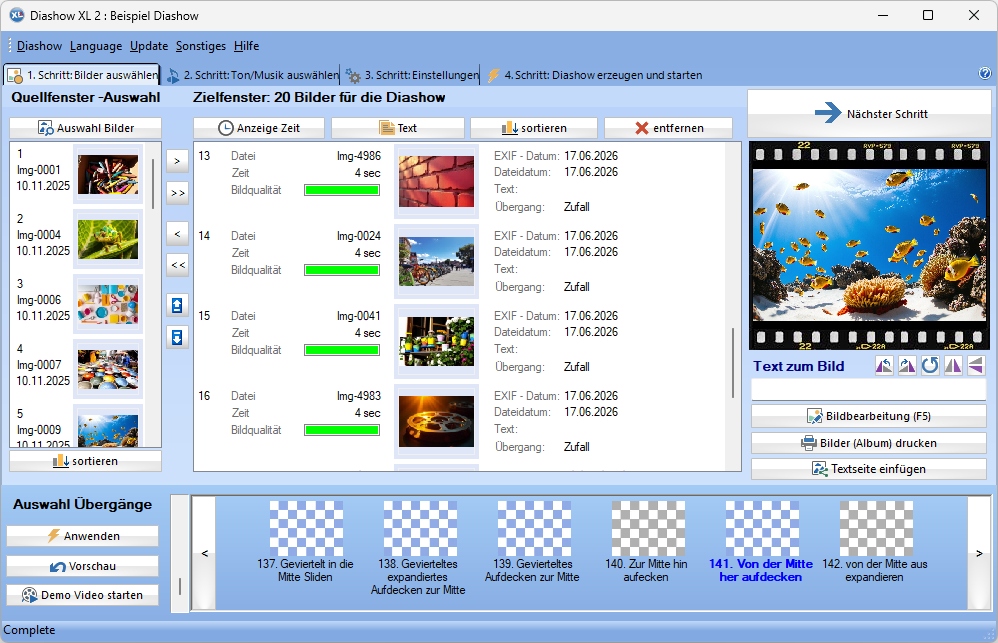Select target image Img-4986 brick wall thumbnail
This screenshot has width=998, height=643.
[x=437, y=181]
